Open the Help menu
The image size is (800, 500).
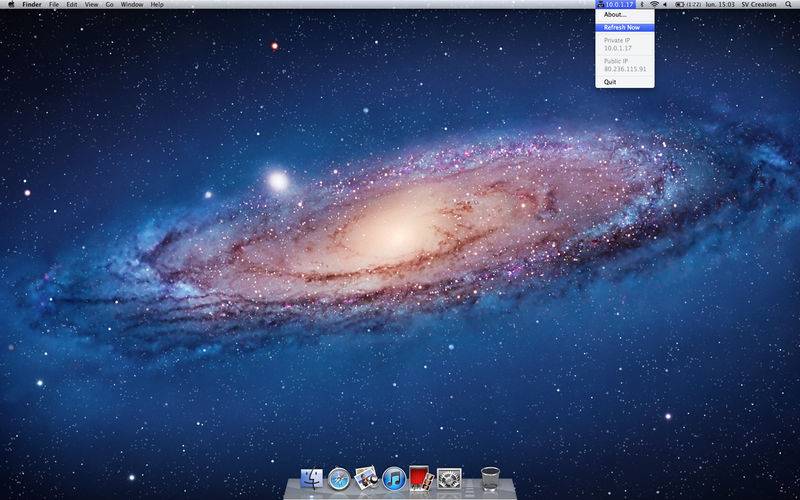point(158,5)
